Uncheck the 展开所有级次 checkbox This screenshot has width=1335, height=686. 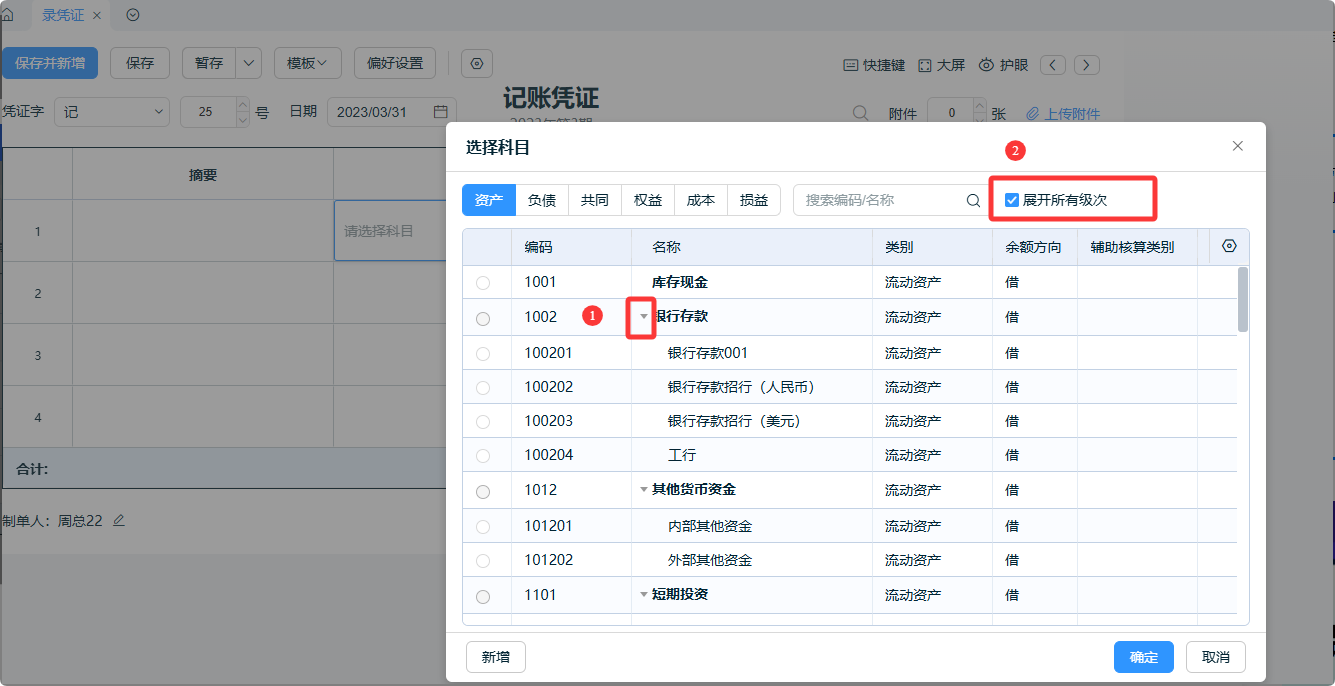tap(1012, 200)
